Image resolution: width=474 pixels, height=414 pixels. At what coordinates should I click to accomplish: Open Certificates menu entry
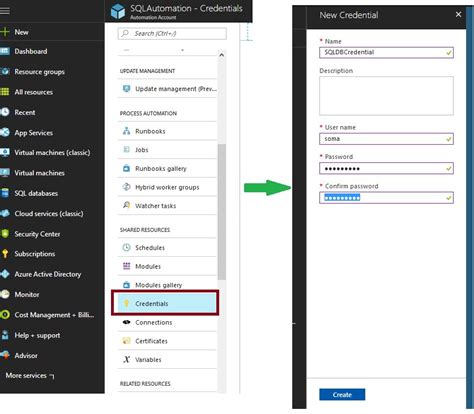pyautogui.click(x=167, y=341)
